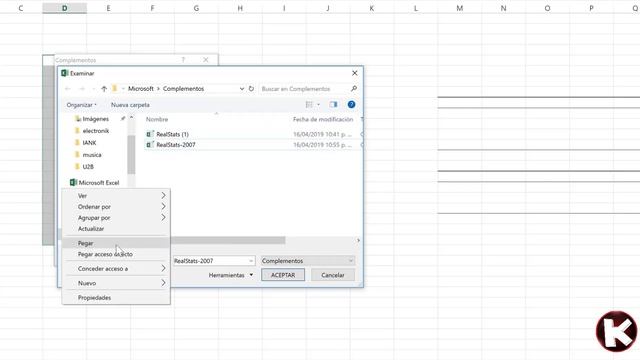Sort files by Nombre column header
This screenshot has width=640, height=360.
tap(157, 119)
